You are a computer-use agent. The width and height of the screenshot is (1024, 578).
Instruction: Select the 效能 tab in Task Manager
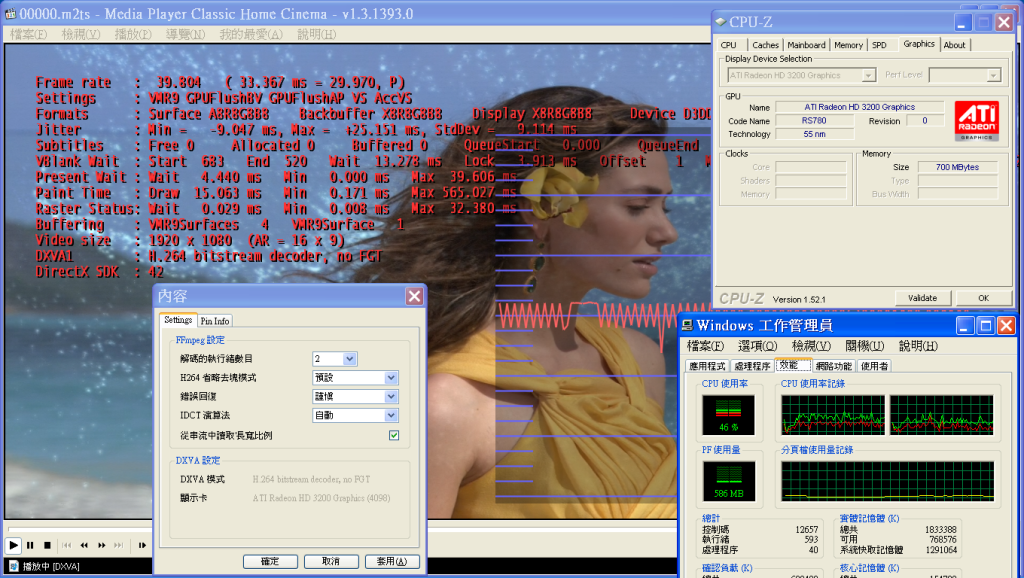793,365
